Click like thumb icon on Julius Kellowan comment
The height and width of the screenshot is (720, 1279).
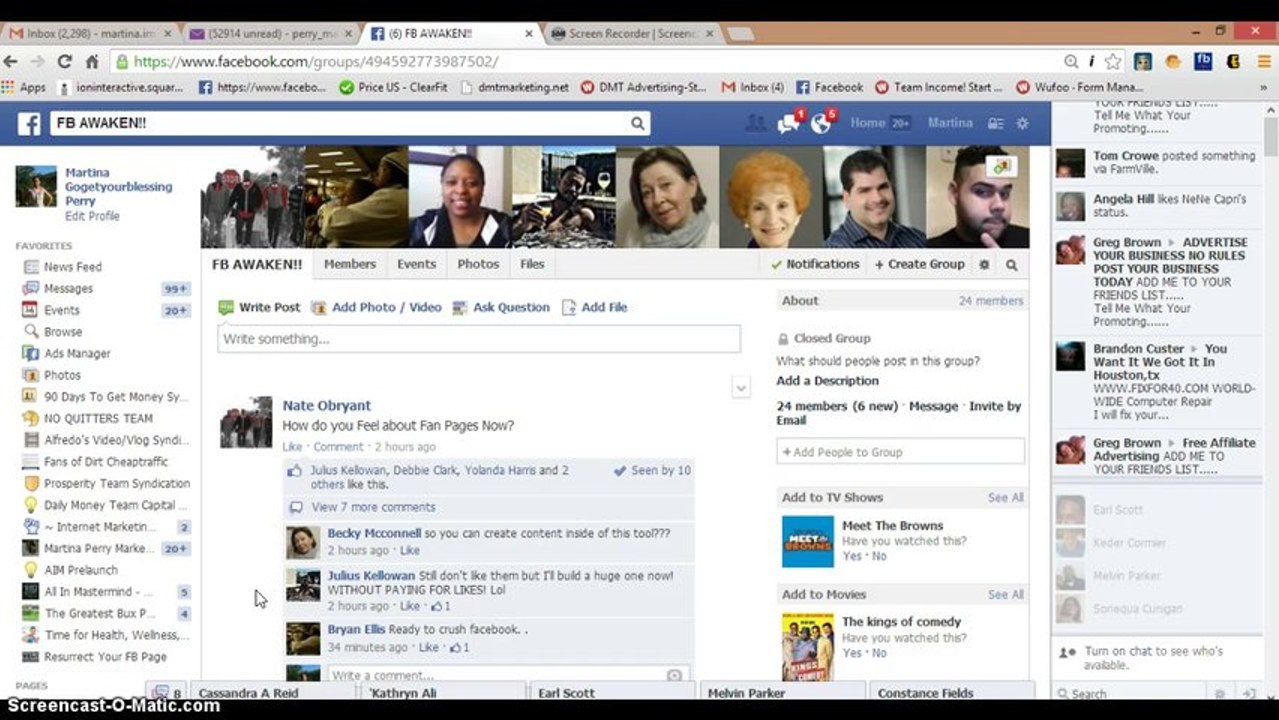(x=435, y=606)
